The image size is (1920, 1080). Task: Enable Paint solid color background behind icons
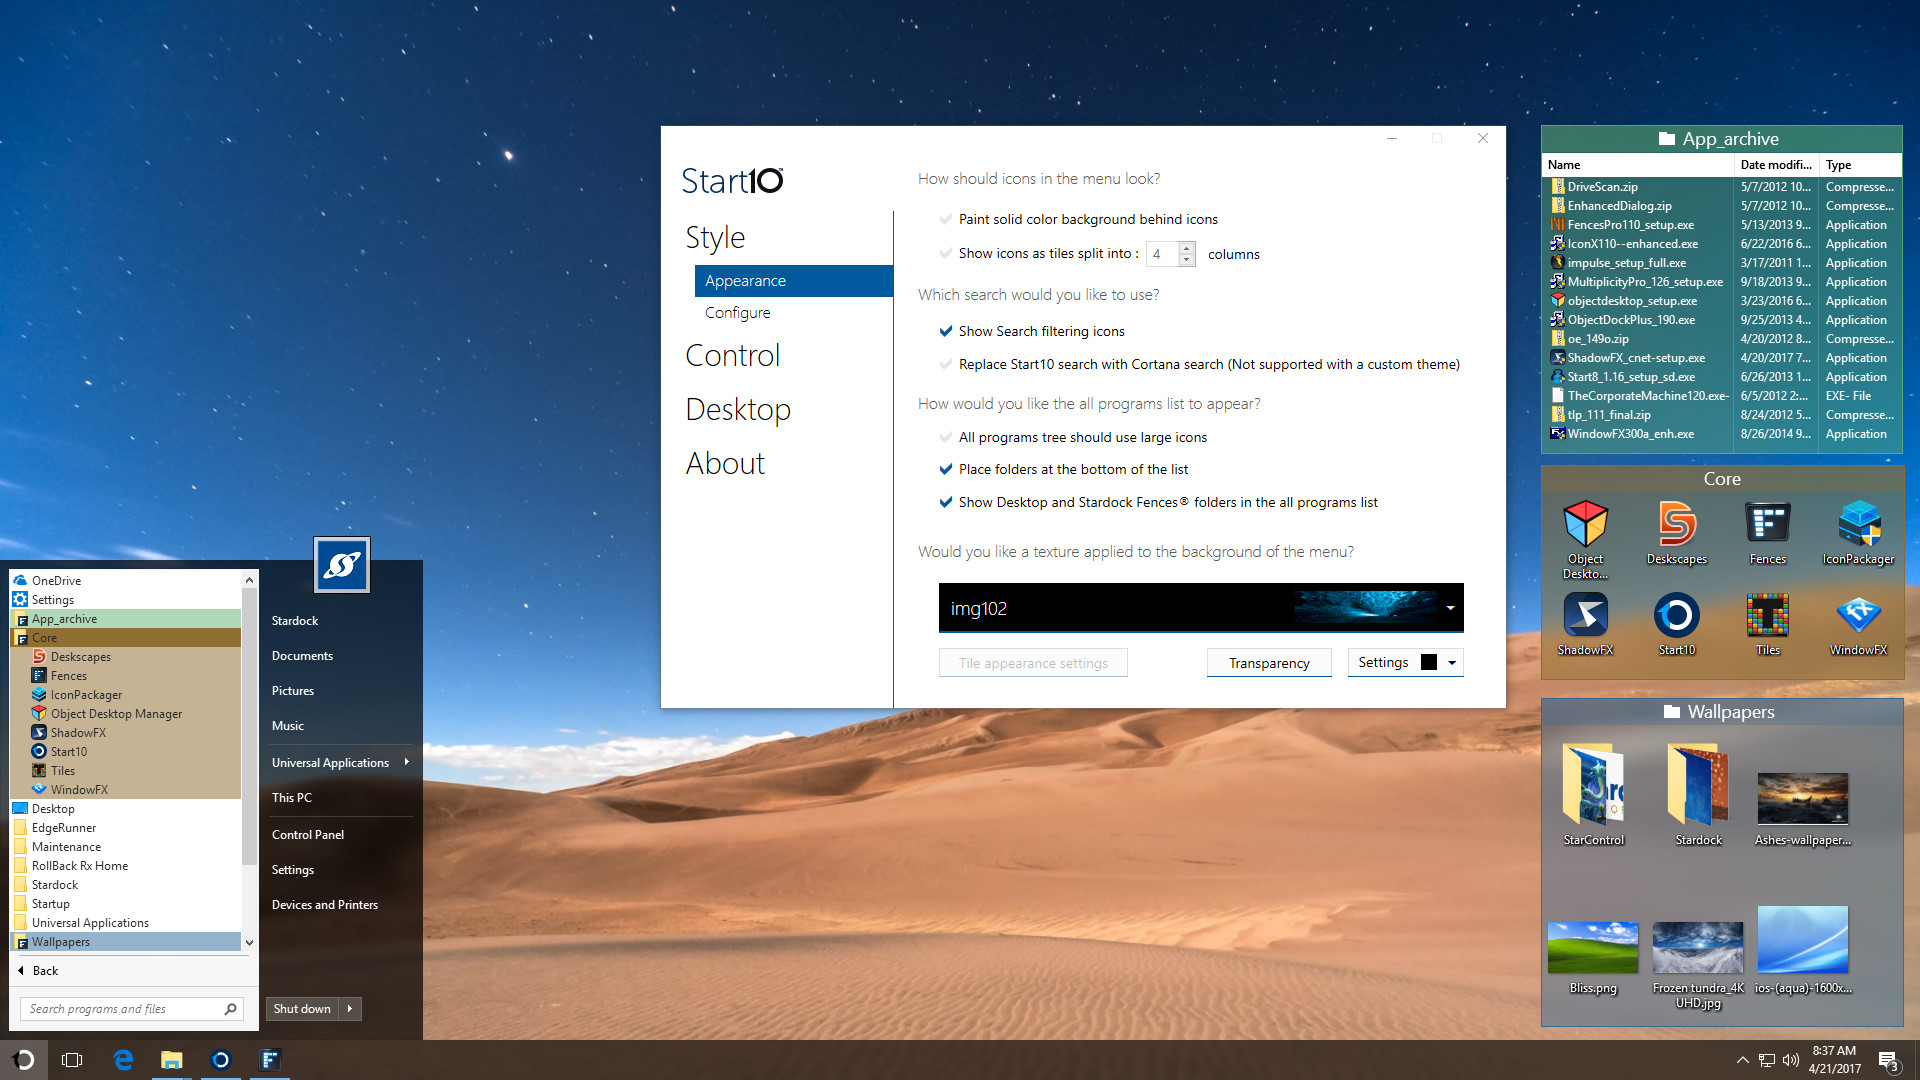coord(946,219)
